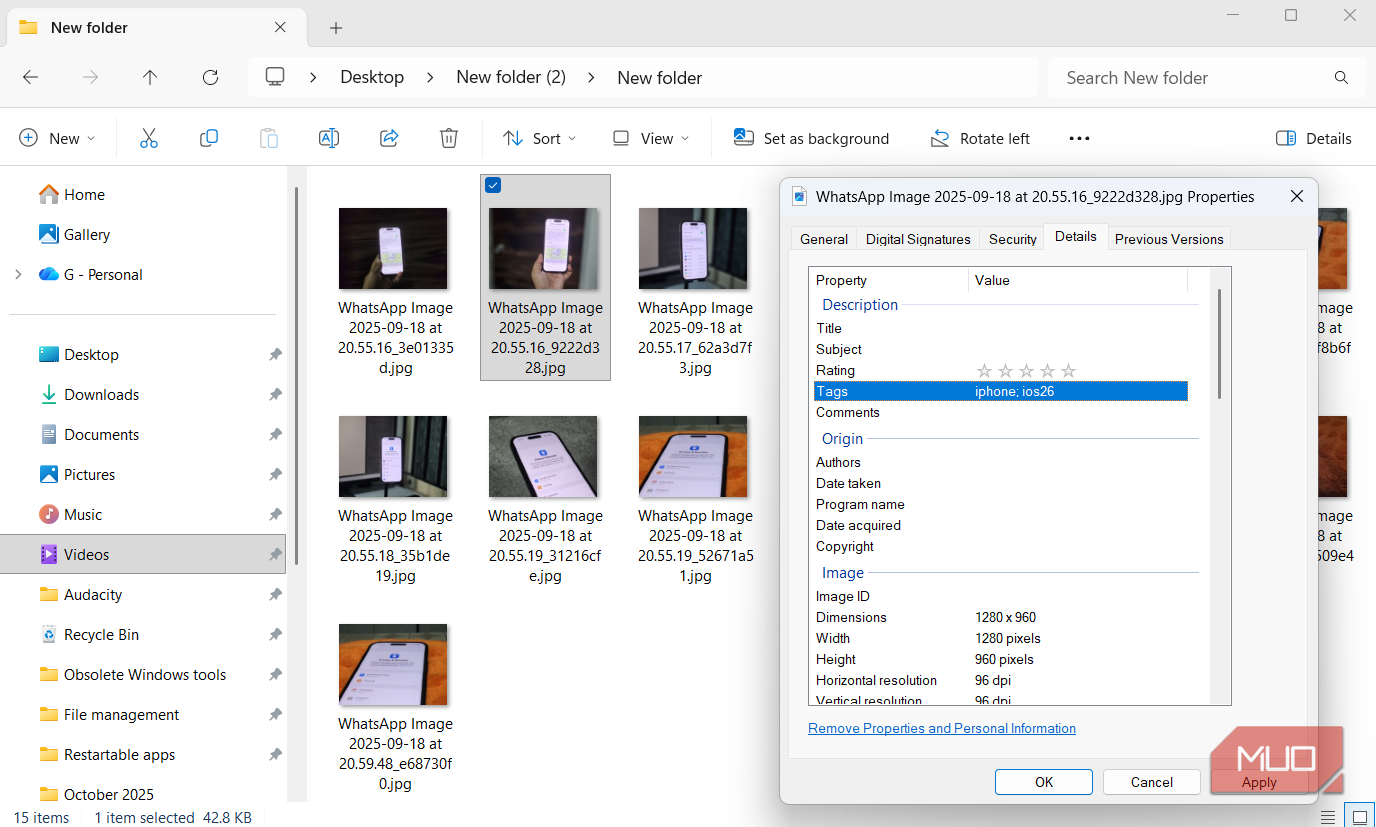Set the rating to five stars
Screen dimensions: 1376x827
[x=1068, y=371]
